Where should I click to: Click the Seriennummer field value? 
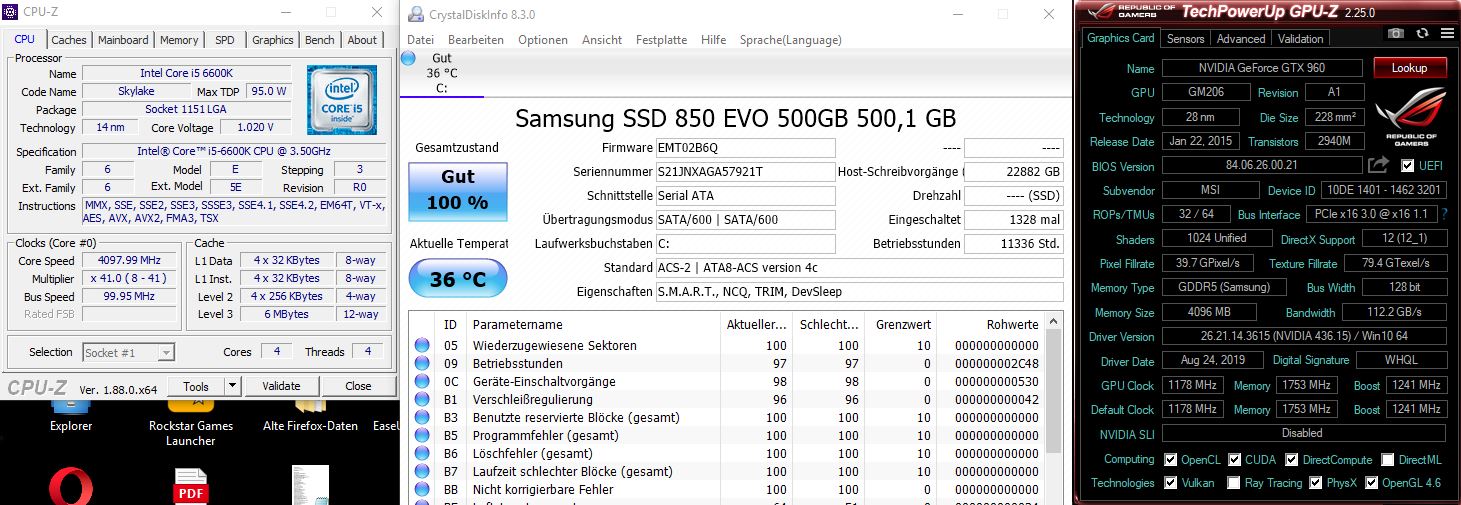(x=745, y=172)
